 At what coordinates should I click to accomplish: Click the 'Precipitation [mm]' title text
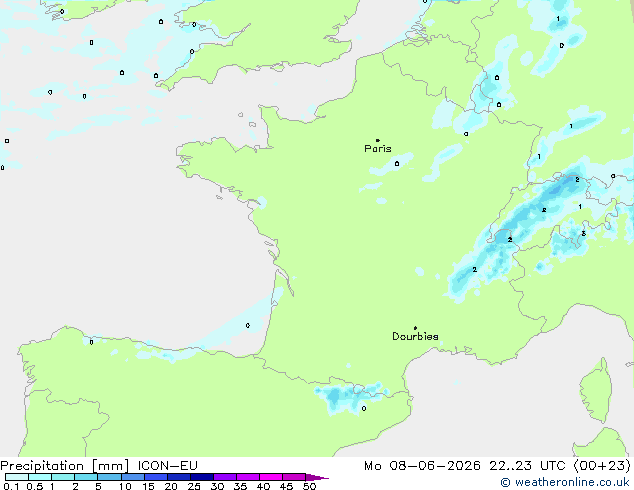tap(65, 466)
